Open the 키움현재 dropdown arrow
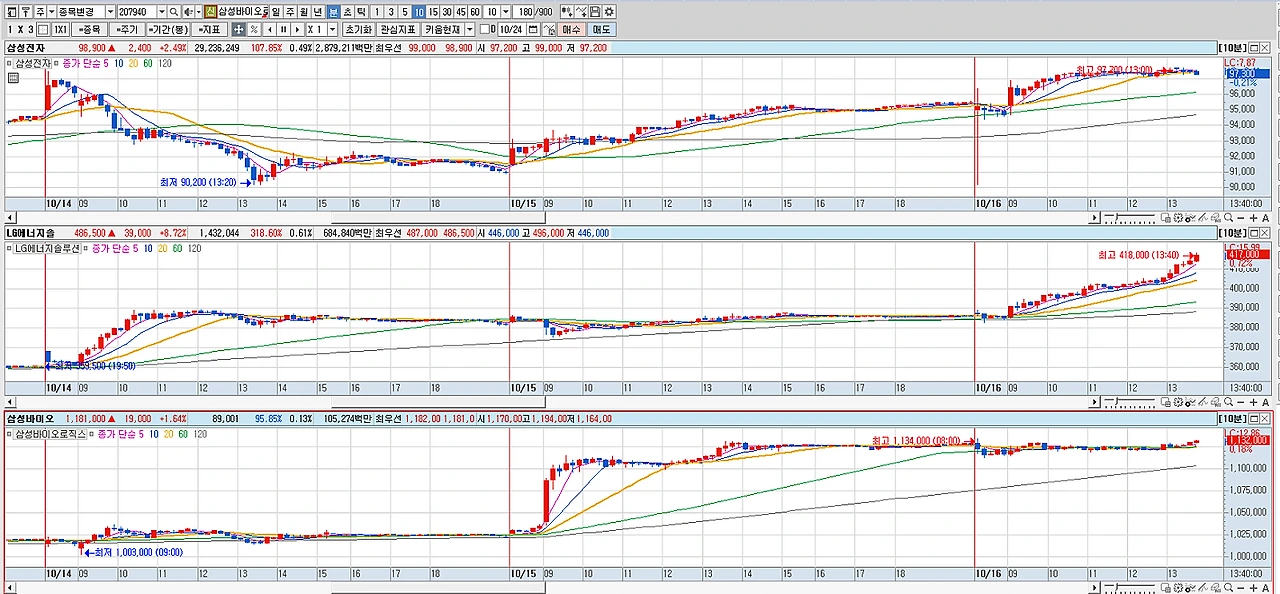This screenshot has width=1280, height=594. click(469, 29)
